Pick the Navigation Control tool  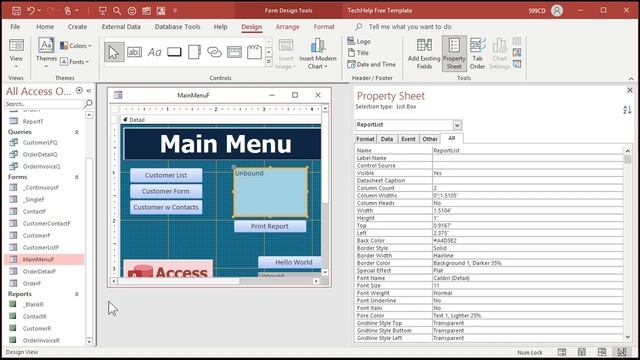tap(234, 52)
